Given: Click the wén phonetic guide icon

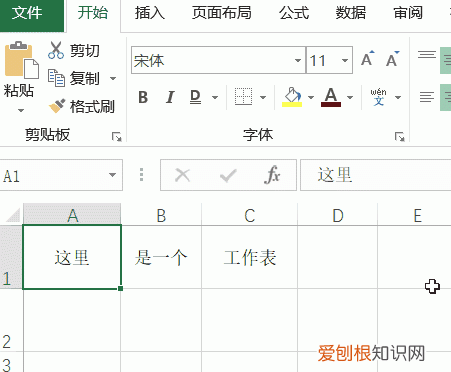Looking at the screenshot, I should pyautogui.click(x=379, y=97).
